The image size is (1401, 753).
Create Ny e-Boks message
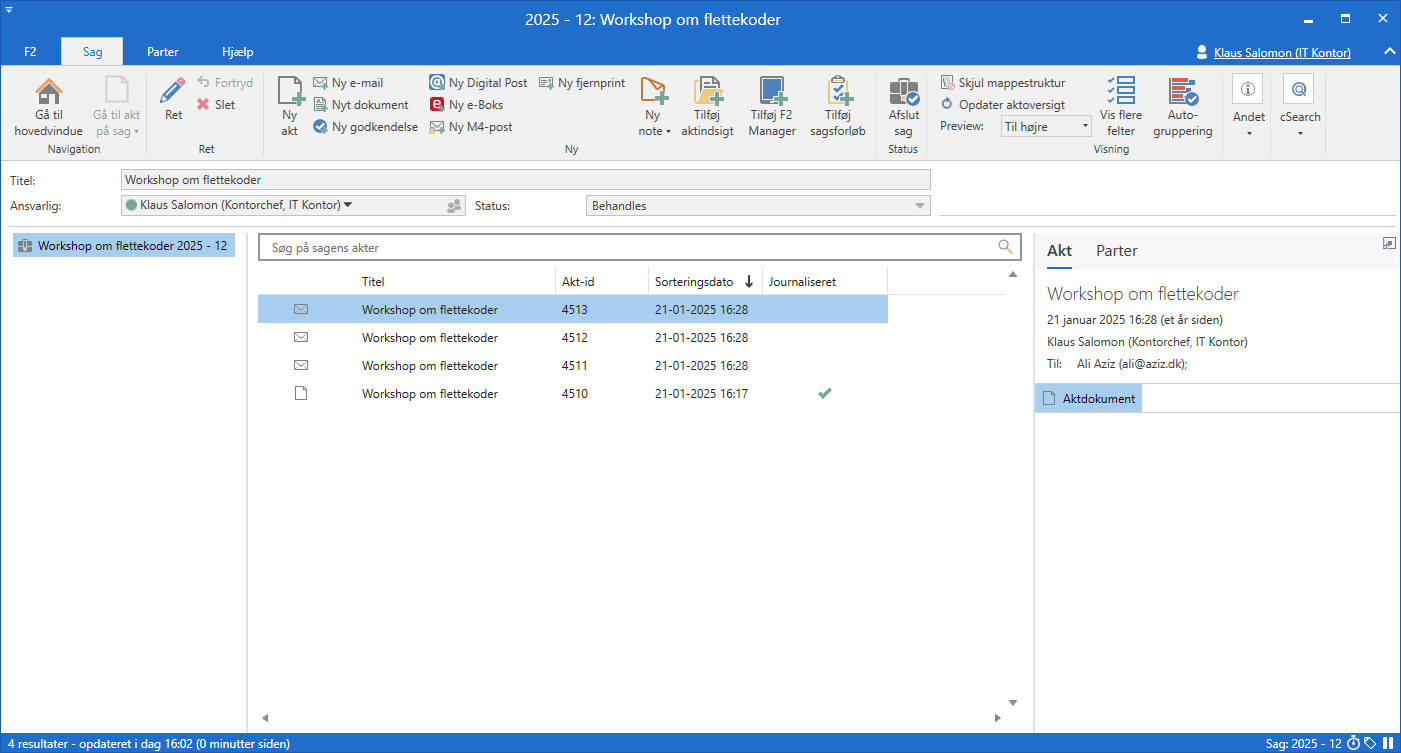pos(466,105)
